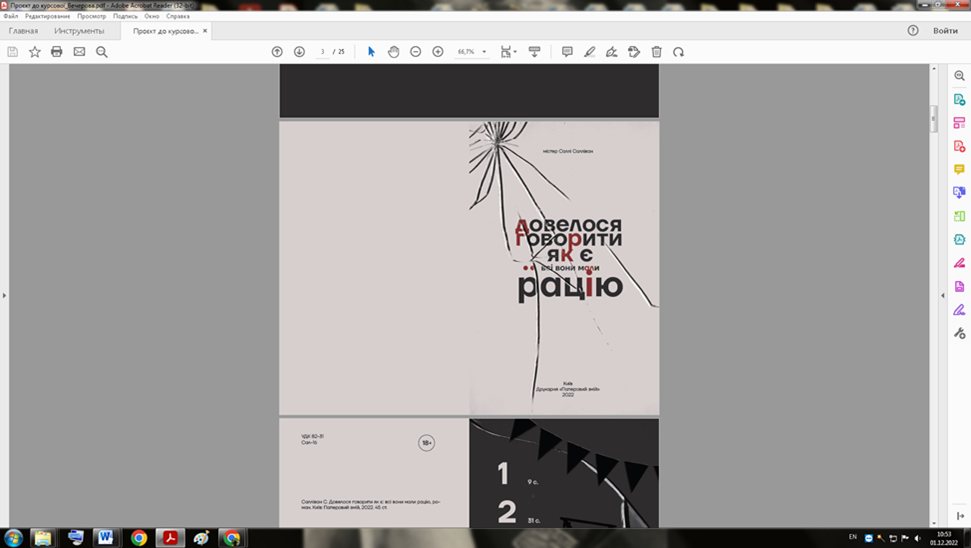Expand right panel labels at bottom
This screenshot has height=548, width=971.
coord(960,516)
